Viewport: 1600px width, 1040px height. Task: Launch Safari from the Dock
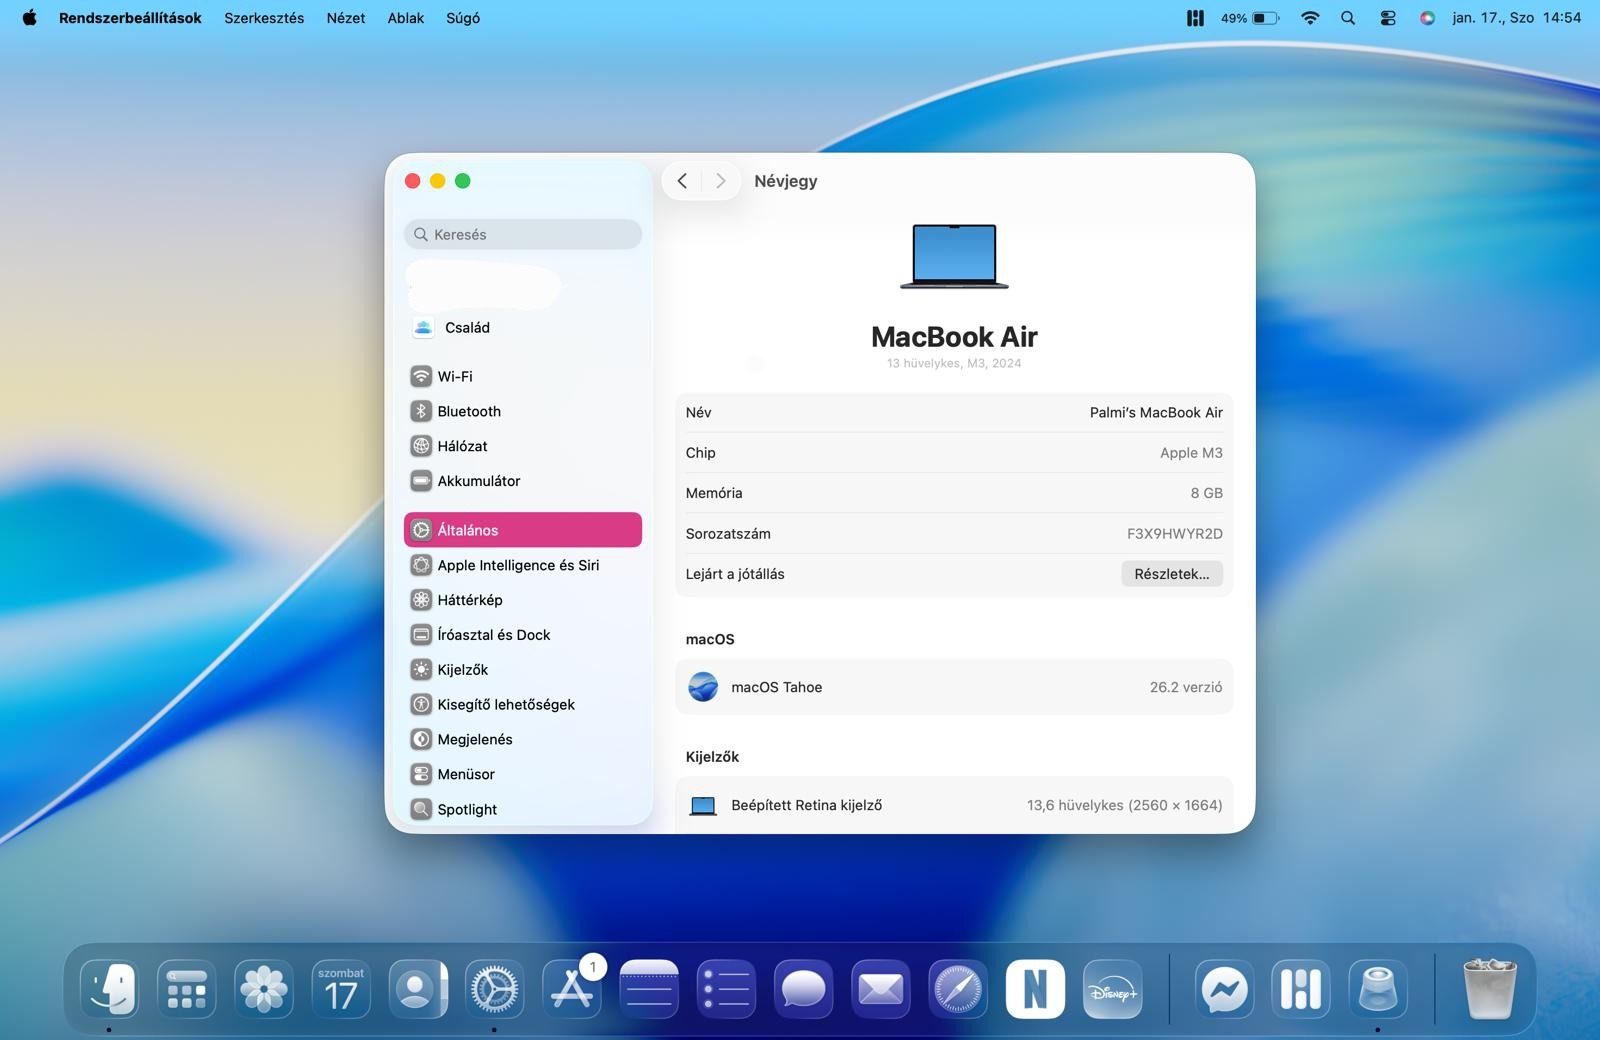tap(958, 989)
